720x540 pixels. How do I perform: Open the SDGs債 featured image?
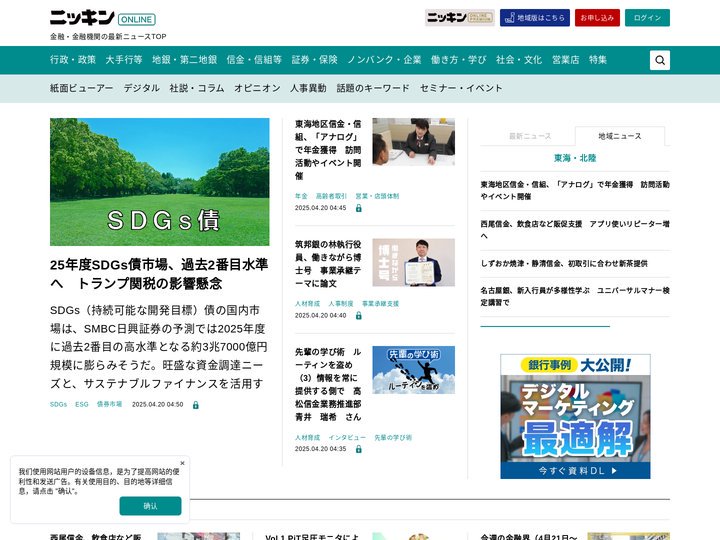click(160, 182)
